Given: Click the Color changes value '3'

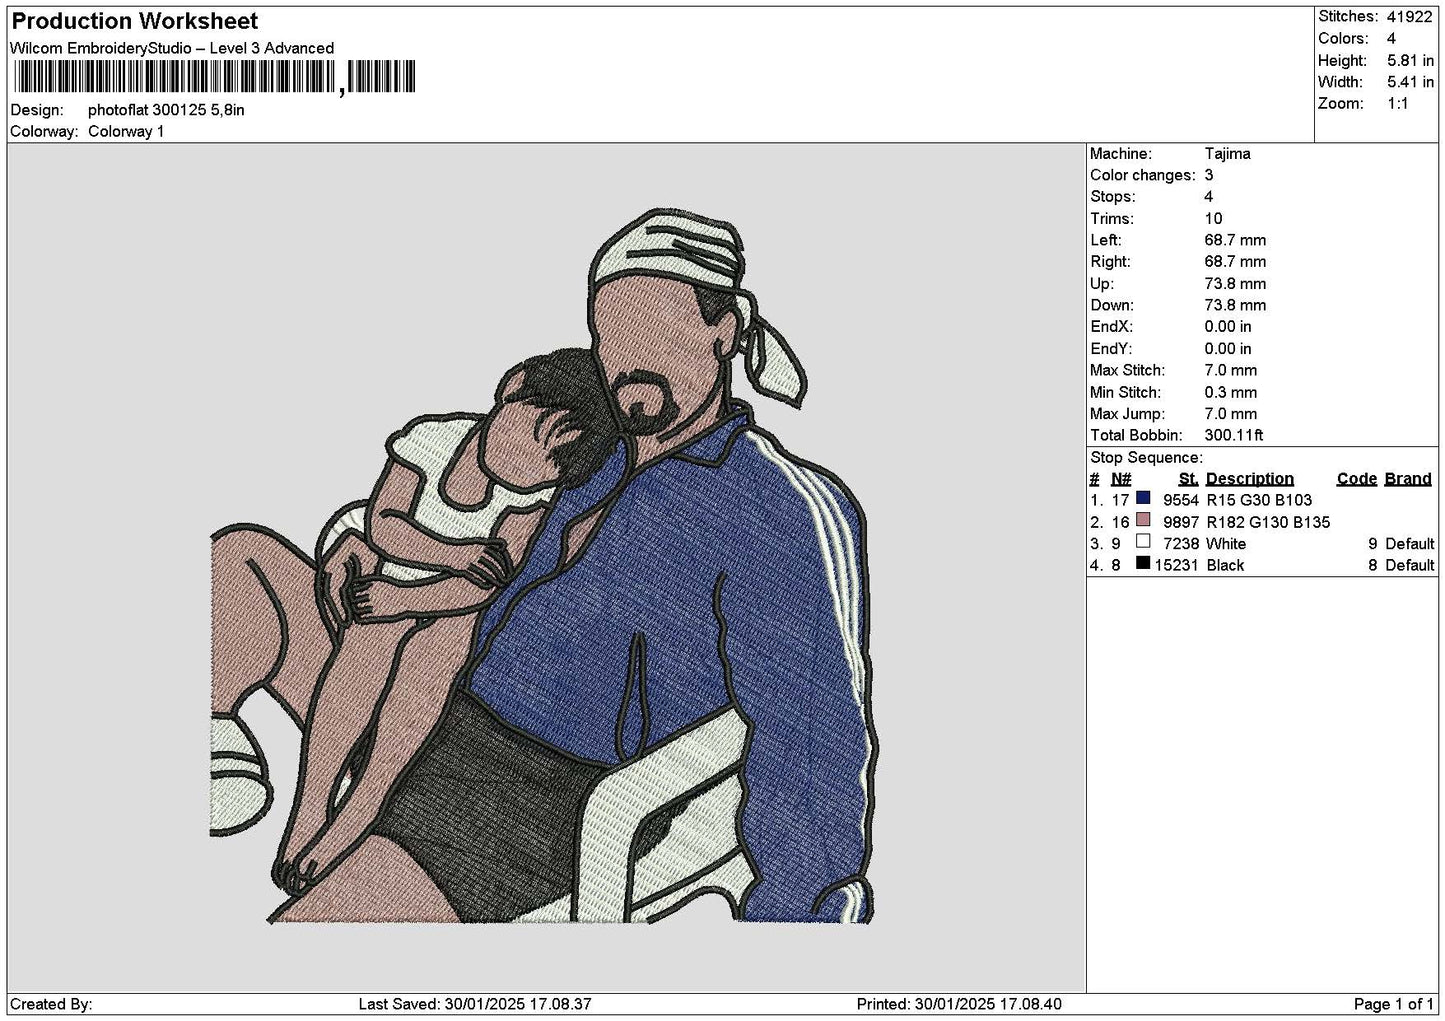Looking at the screenshot, I should [1209, 175].
